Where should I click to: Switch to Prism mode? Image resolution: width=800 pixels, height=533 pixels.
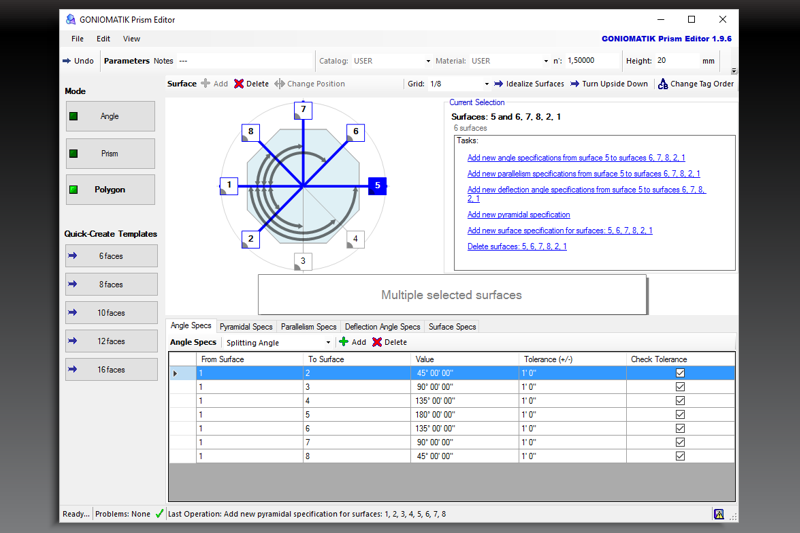click(110, 154)
